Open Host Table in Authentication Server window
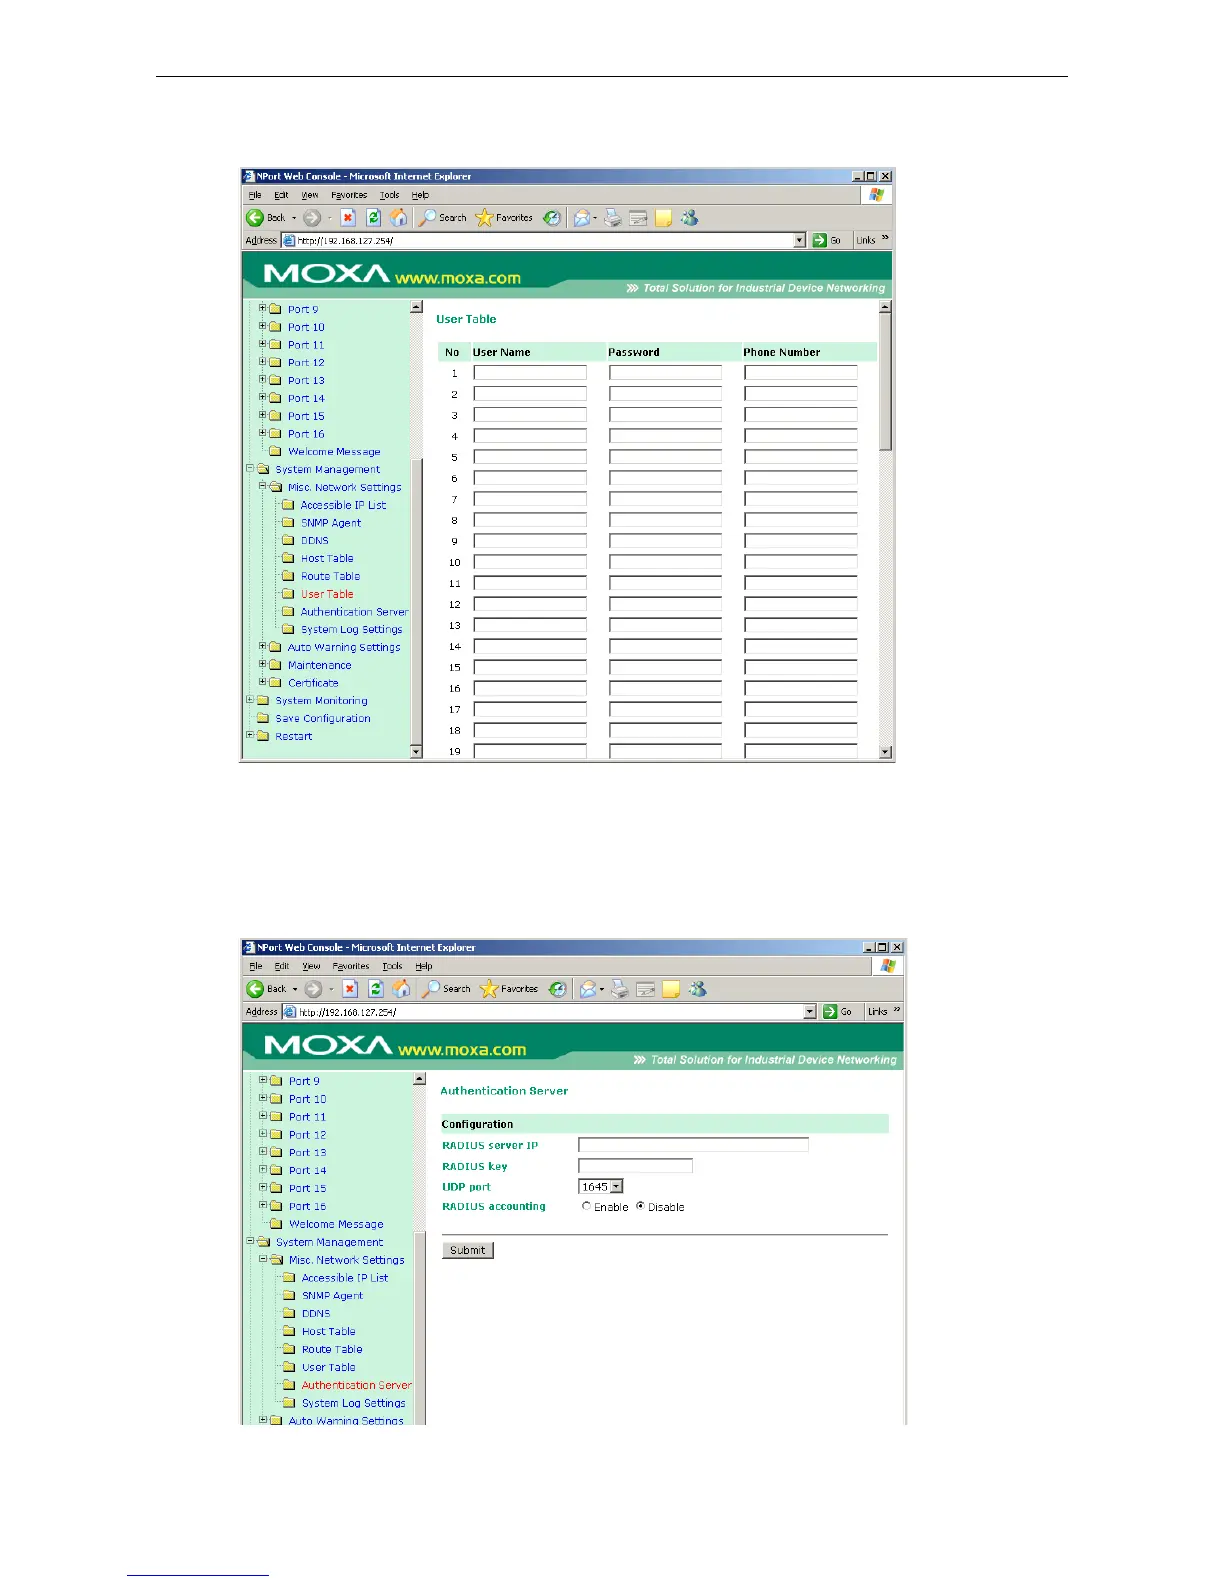1224x1584 pixels. 328,1331
